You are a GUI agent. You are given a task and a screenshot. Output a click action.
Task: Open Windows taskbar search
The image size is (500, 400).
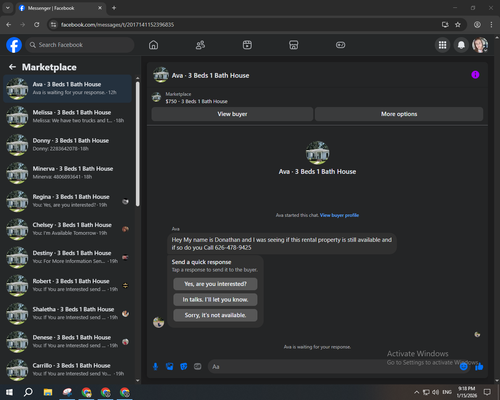point(28,392)
